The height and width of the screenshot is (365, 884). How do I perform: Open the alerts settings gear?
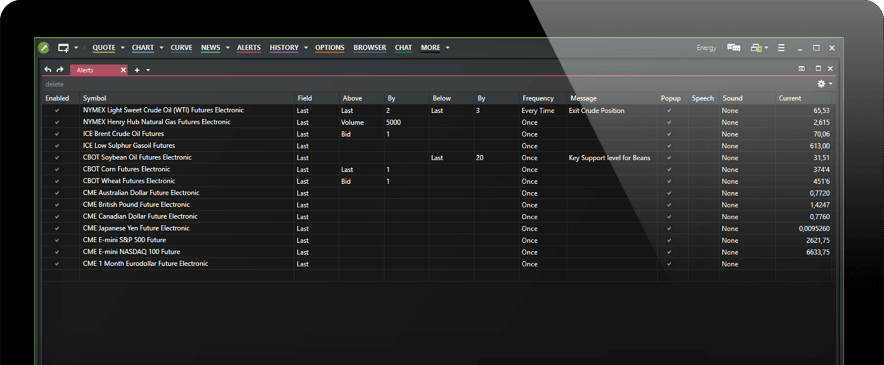821,83
